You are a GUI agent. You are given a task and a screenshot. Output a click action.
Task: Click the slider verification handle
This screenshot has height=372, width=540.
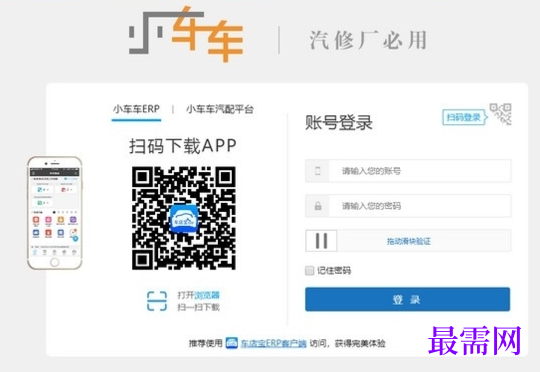point(321,241)
